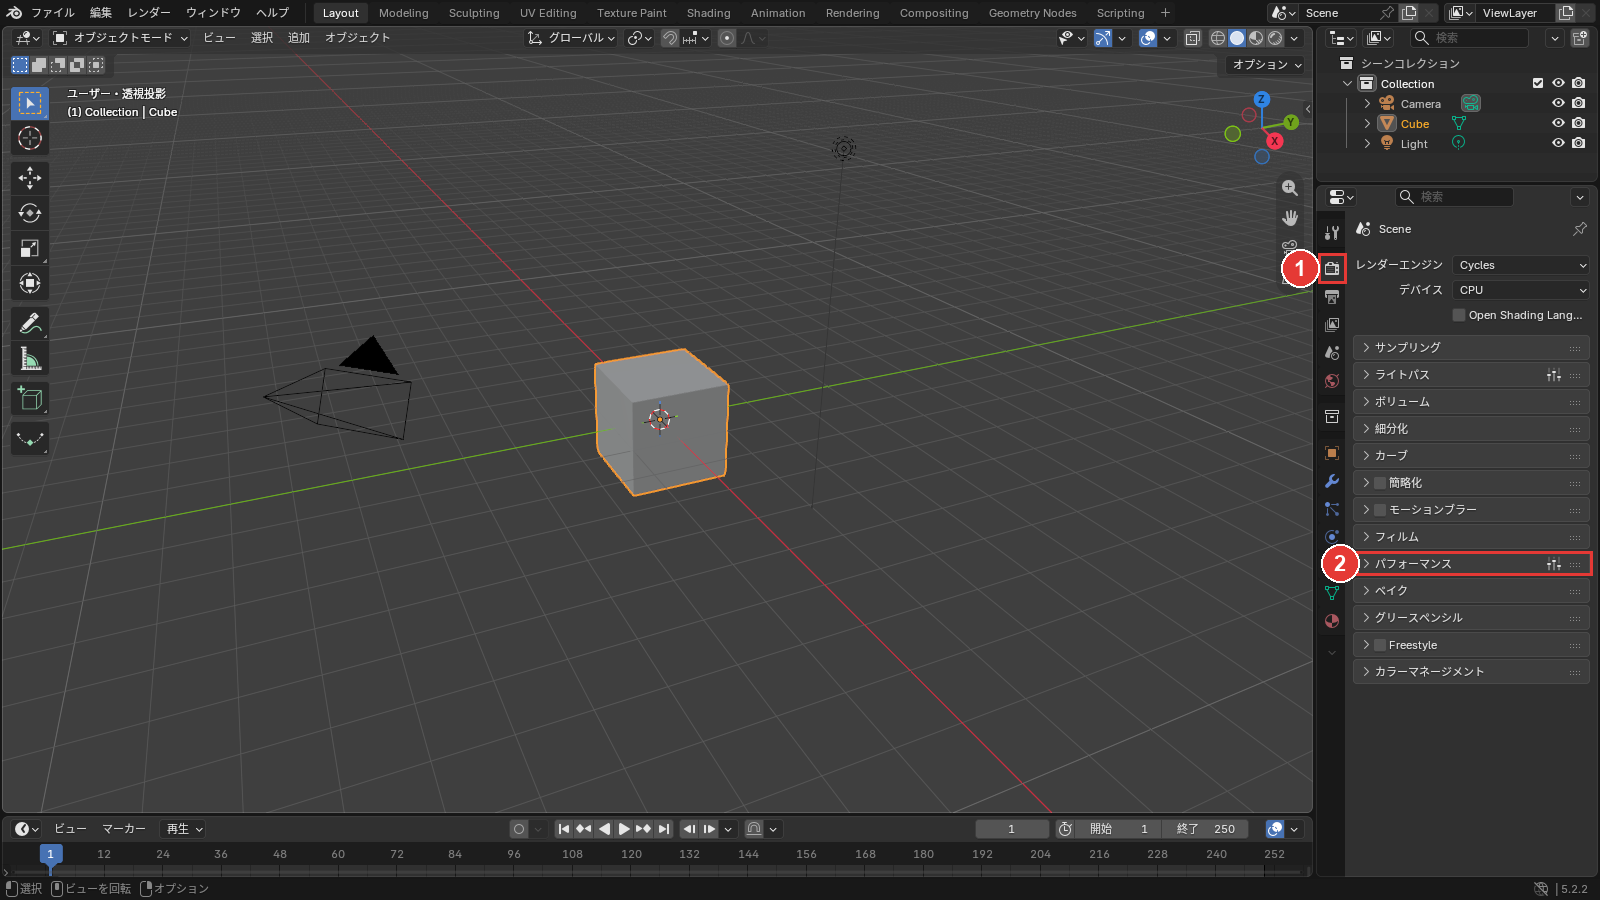Expand the パフォーマンス panel

click(x=1471, y=564)
